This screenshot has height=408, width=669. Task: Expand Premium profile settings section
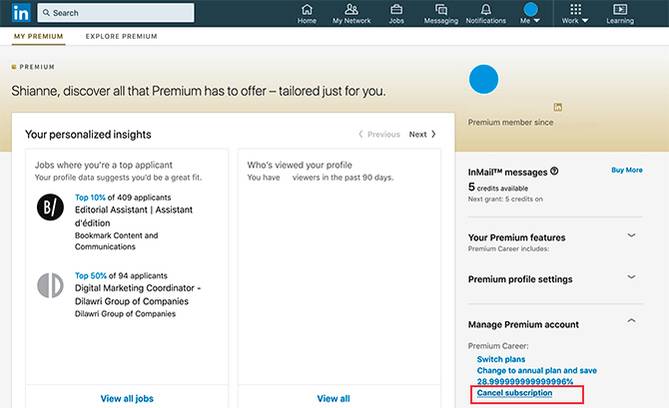click(x=631, y=277)
